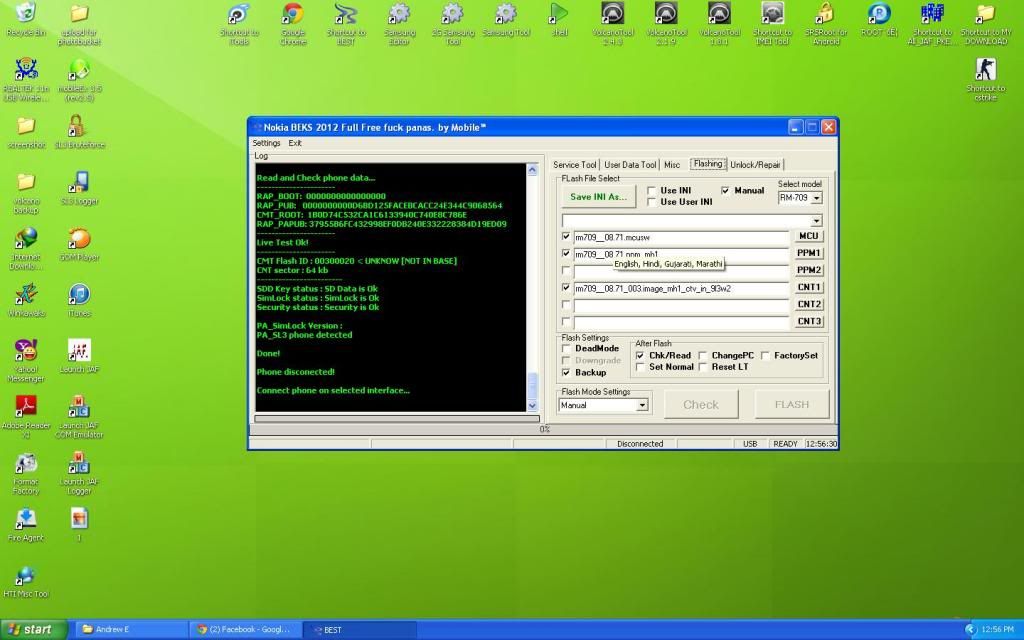Image resolution: width=1024 pixels, height=640 pixels.
Task: Switch to the Unlock/Repair tab
Action: click(x=755, y=165)
